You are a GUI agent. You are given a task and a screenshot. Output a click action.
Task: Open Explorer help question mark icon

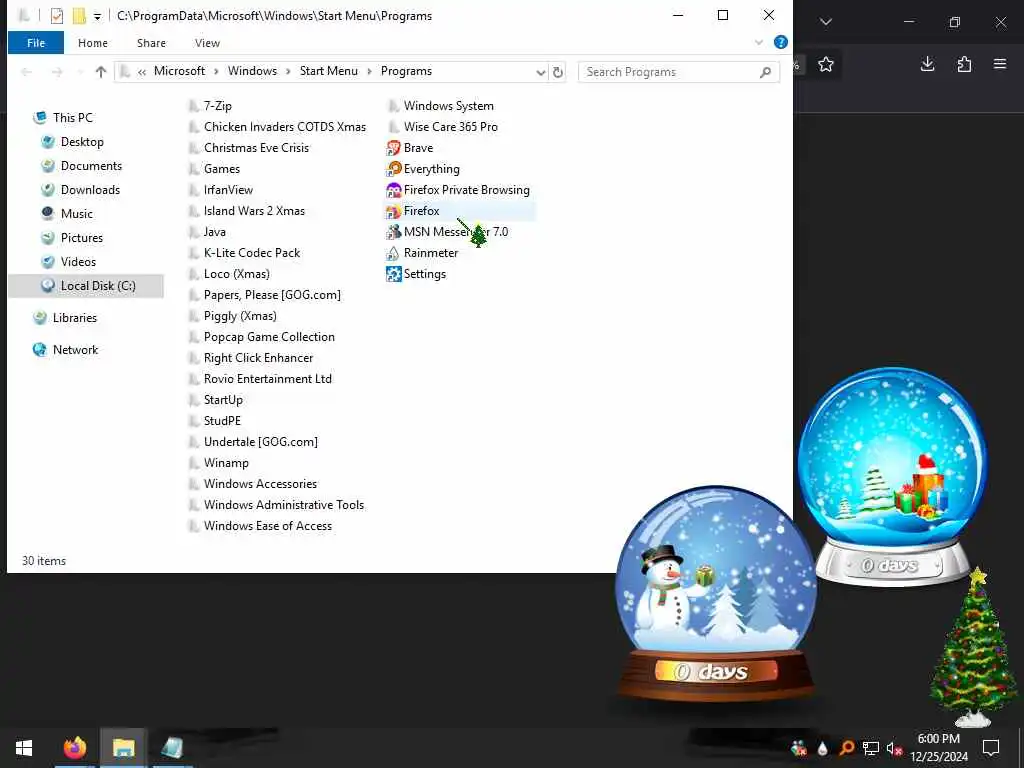pyautogui.click(x=780, y=42)
